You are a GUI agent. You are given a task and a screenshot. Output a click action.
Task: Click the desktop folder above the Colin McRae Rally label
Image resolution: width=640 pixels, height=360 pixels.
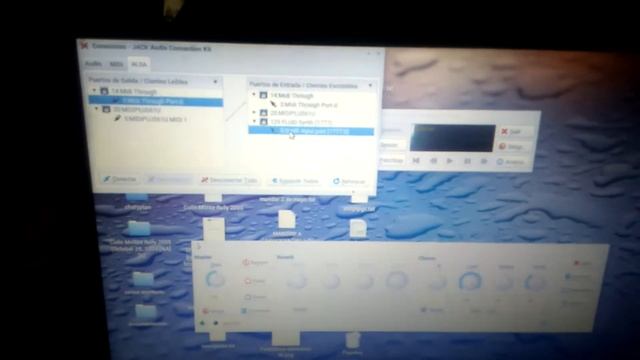coord(139,229)
